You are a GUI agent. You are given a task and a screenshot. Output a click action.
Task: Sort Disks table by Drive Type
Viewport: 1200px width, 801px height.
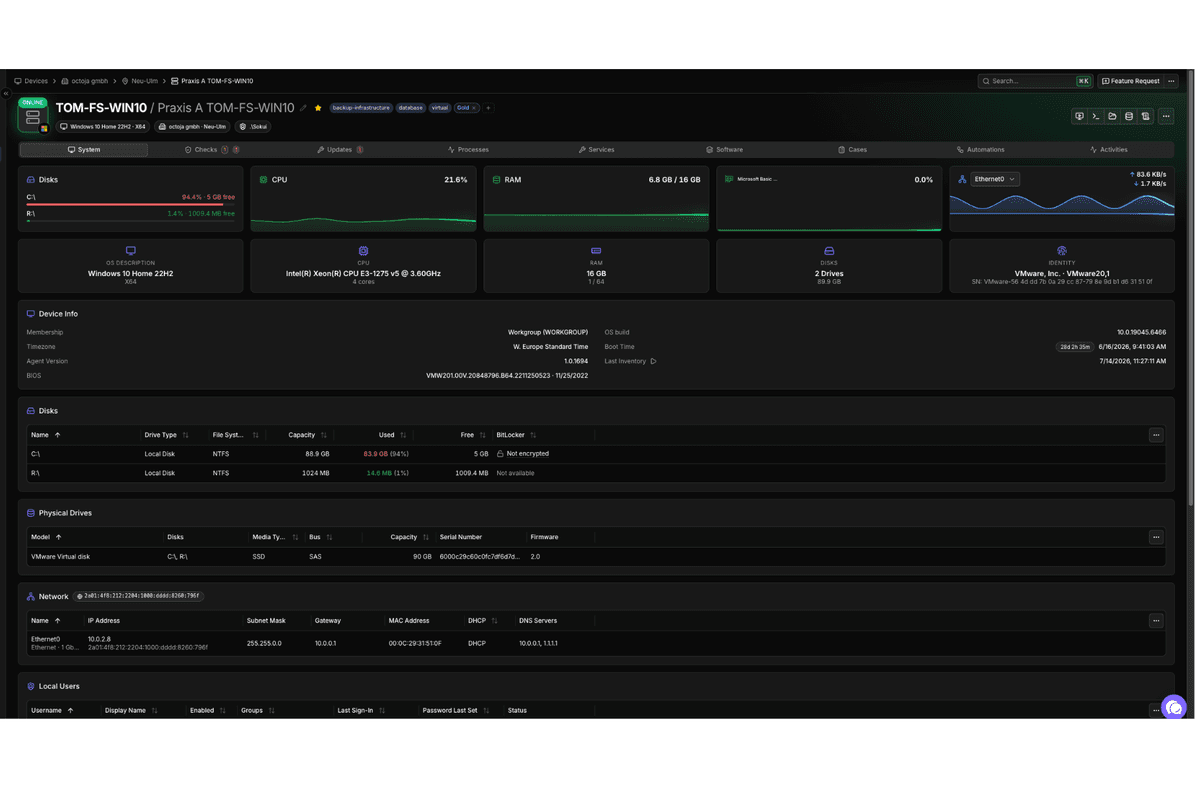point(166,435)
